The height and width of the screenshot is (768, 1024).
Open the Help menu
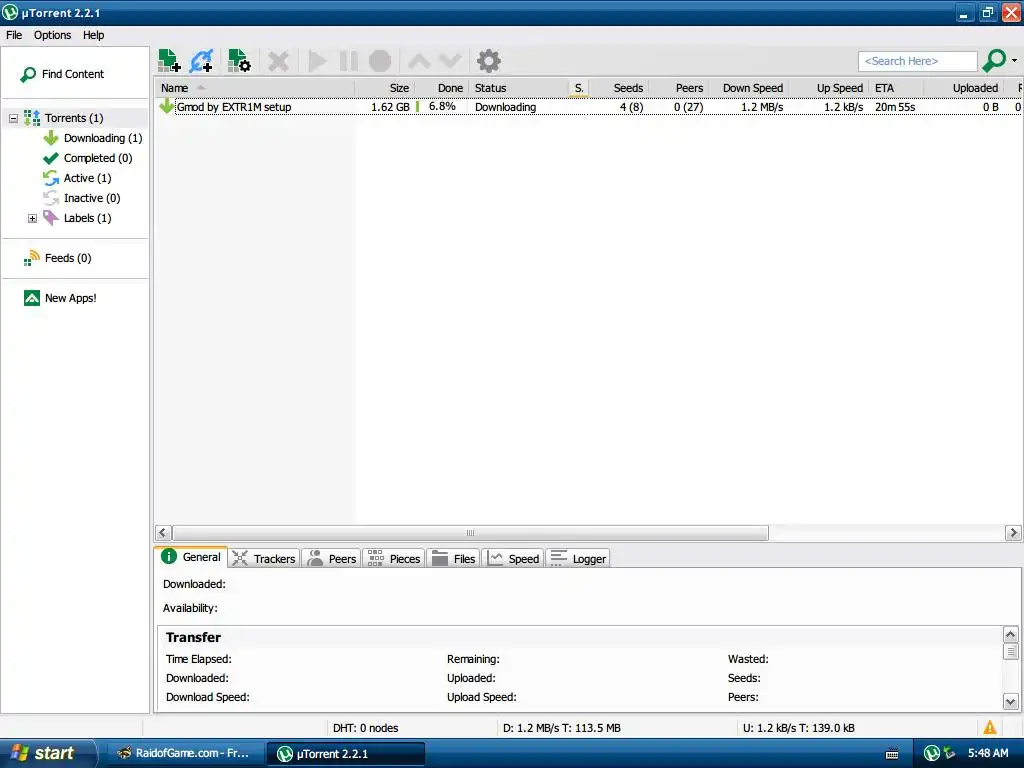pos(93,35)
